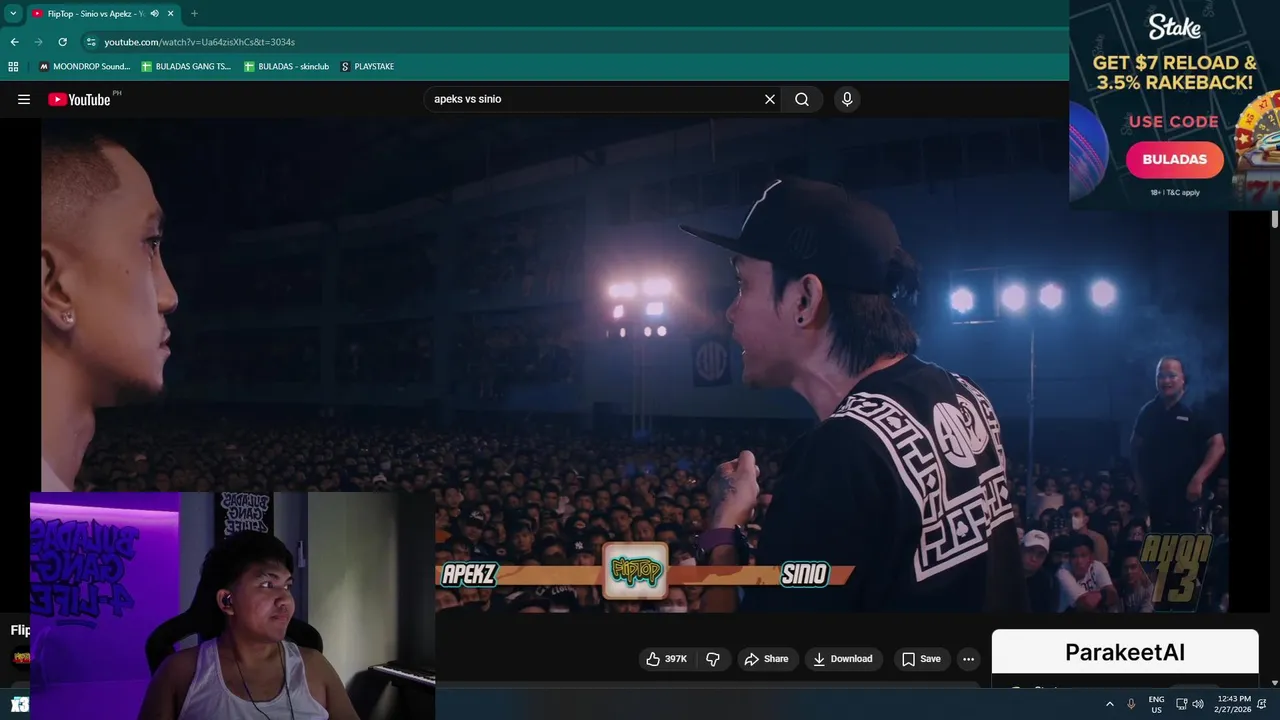Run the search with the magnifier button
The width and height of the screenshot is (1280, 720).
802,99
